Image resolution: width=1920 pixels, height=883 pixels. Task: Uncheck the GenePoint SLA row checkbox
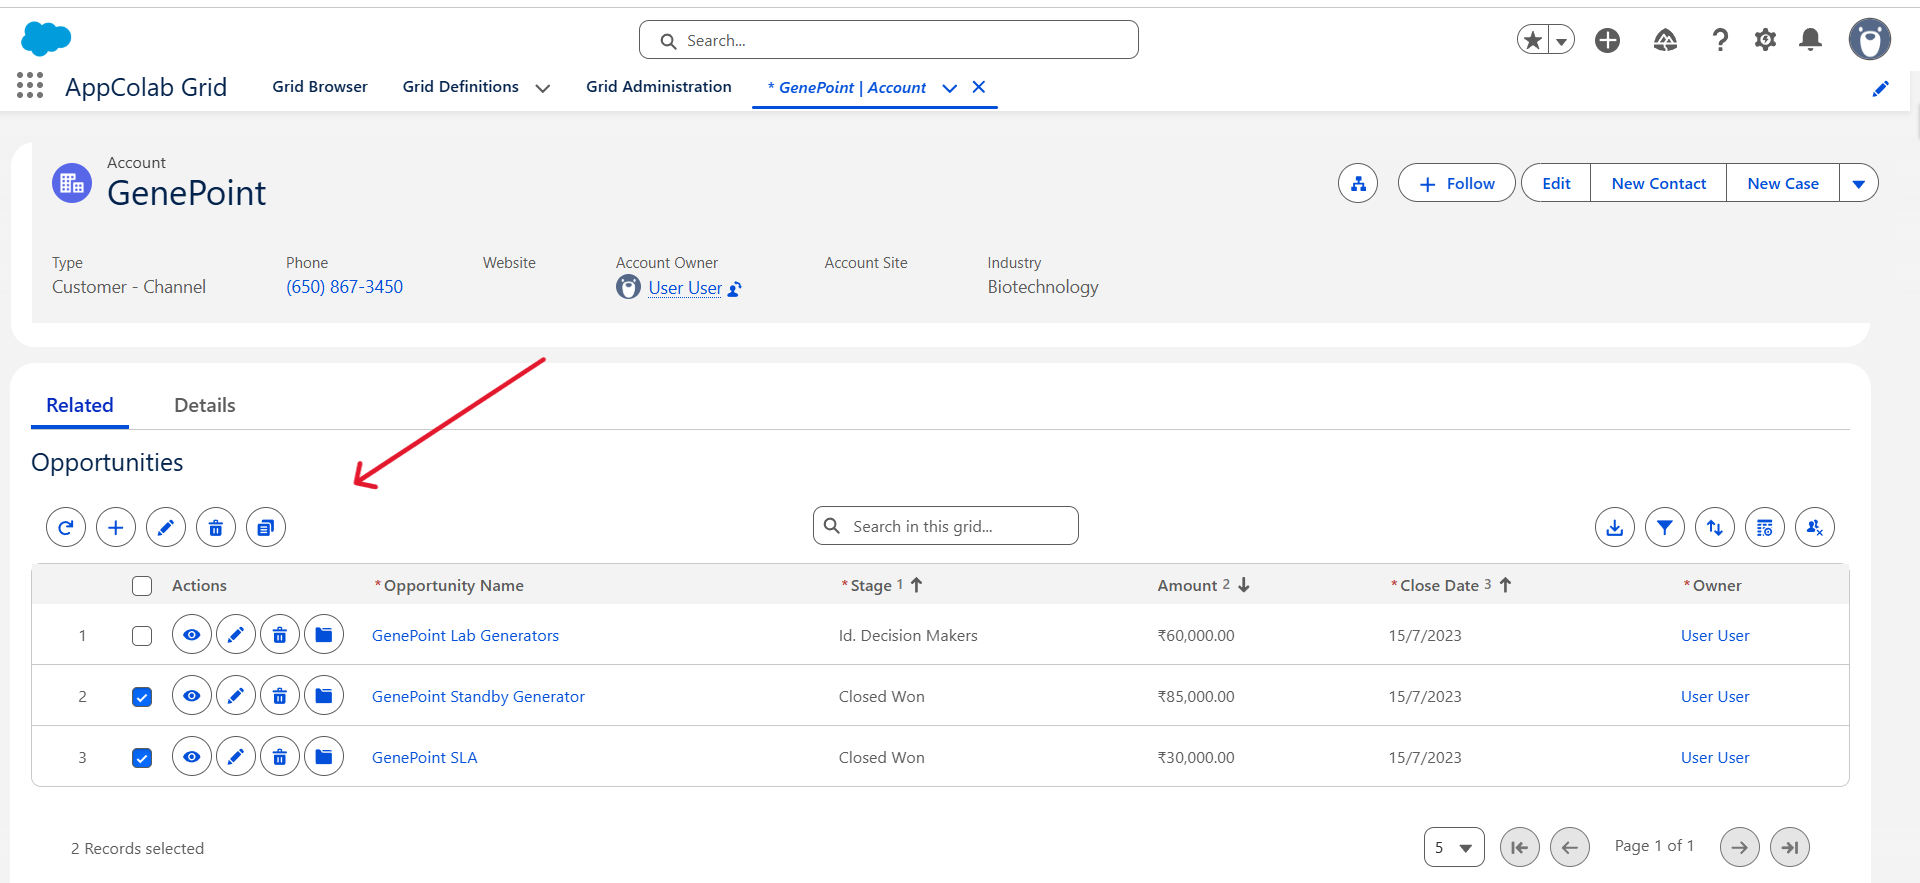click(142, 758)
